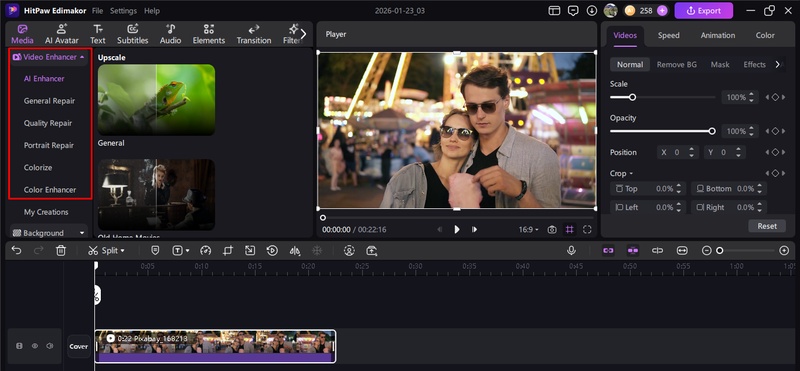Toggle the Opacity keyframe diamond
This screenshot has width=800, height=371.
point(775,131)
